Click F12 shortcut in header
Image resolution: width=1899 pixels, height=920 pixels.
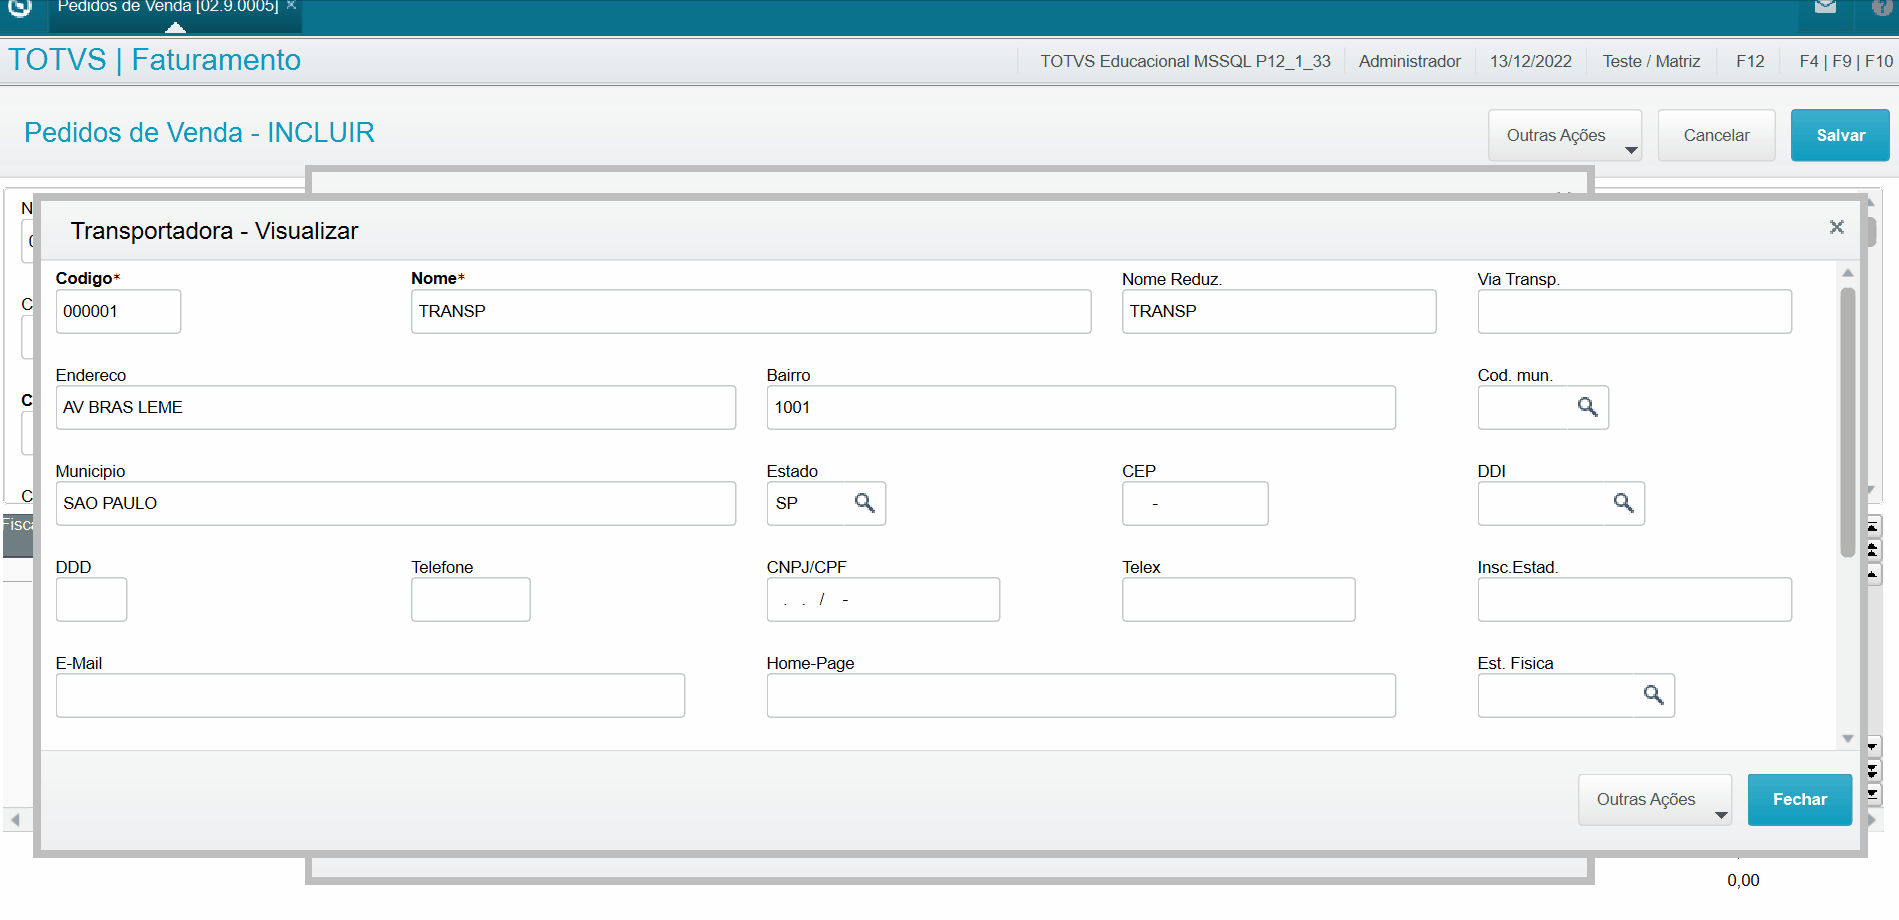click(1750, 61)
